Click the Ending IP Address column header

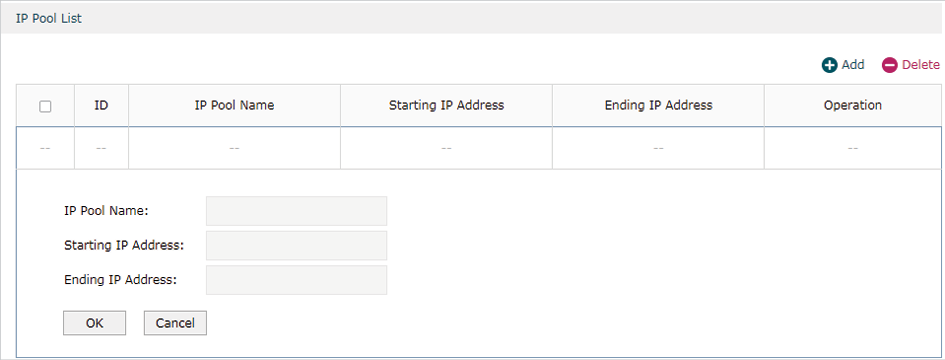658,106
